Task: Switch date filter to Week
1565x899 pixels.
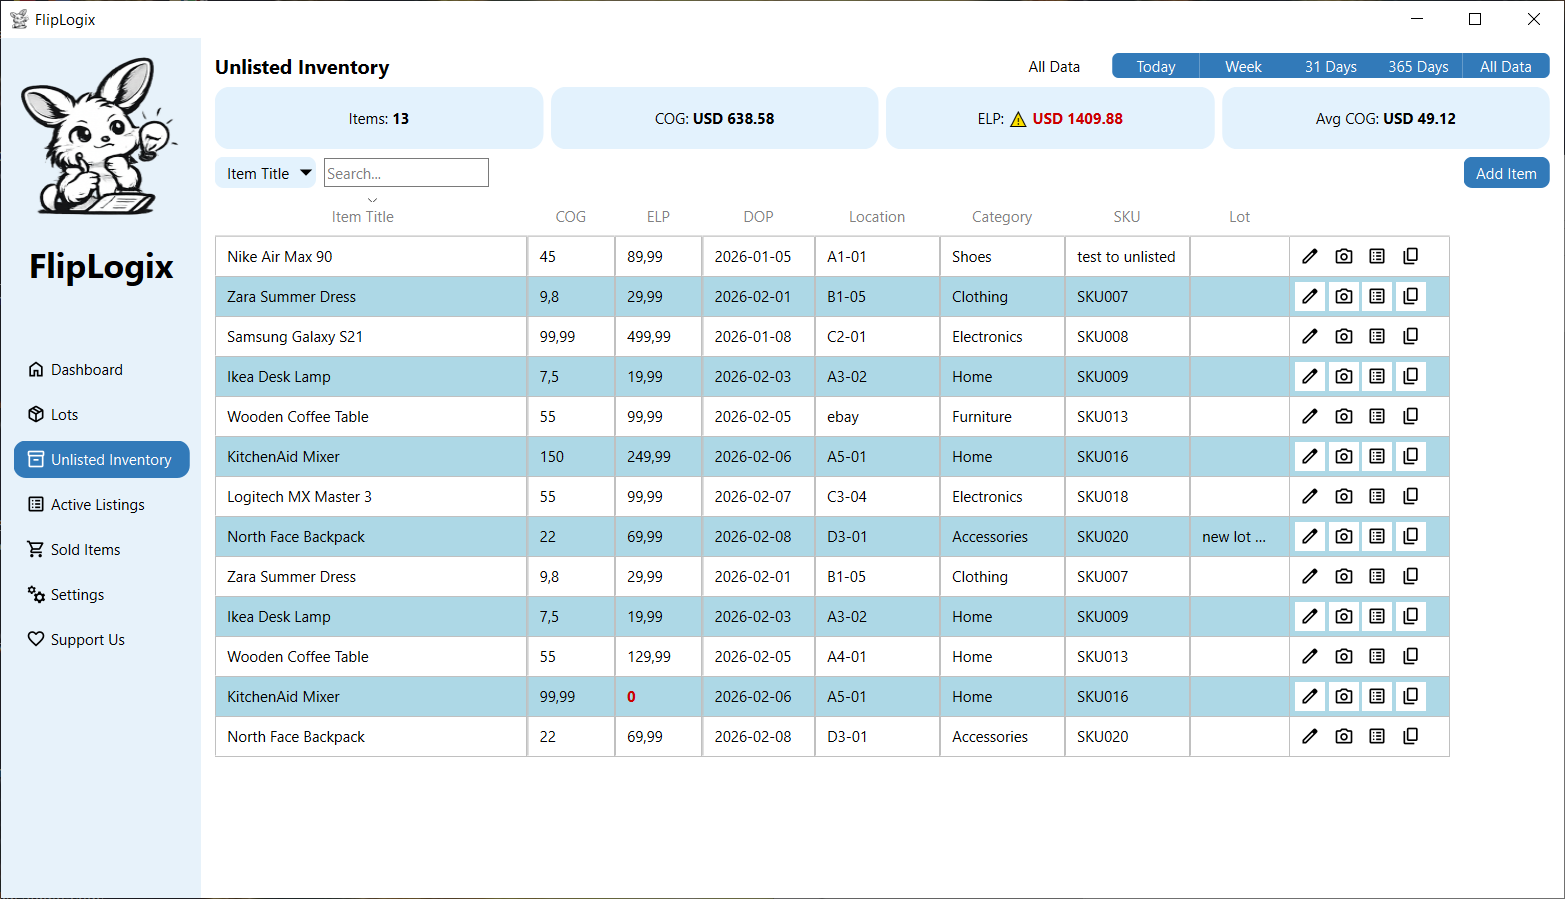Action: [1243, 66]
